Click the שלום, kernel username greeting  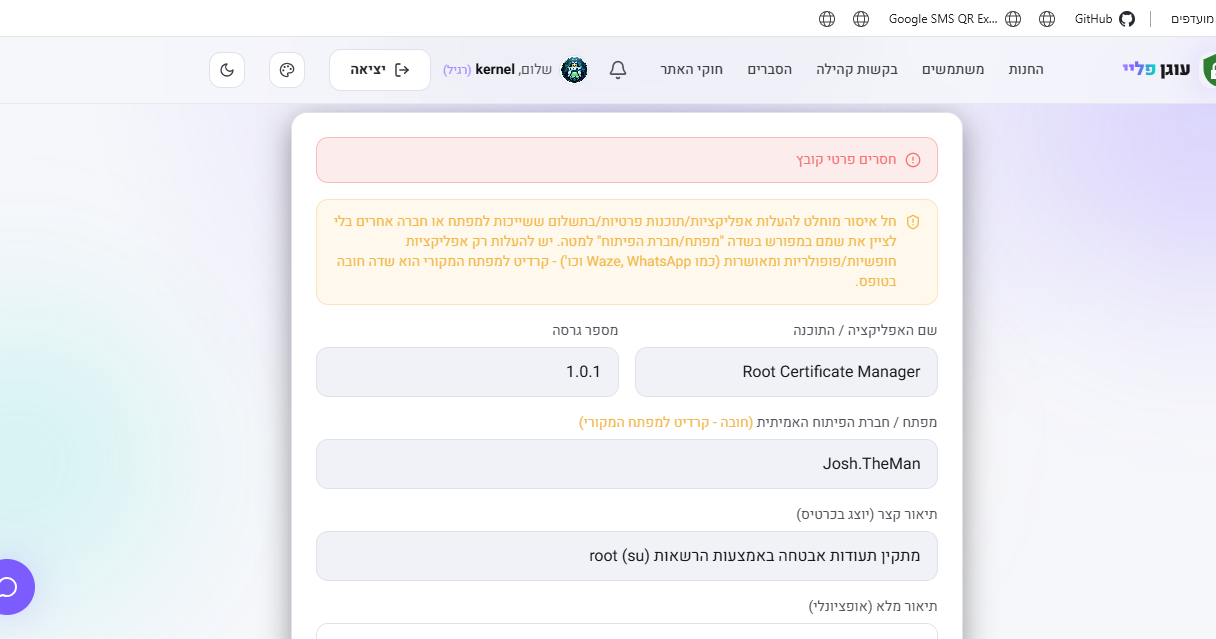514,70
